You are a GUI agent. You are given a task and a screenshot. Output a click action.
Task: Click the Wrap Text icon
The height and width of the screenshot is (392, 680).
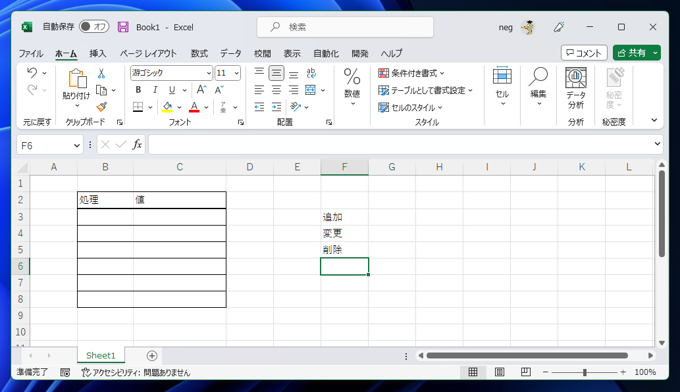(x=311, y=73)
